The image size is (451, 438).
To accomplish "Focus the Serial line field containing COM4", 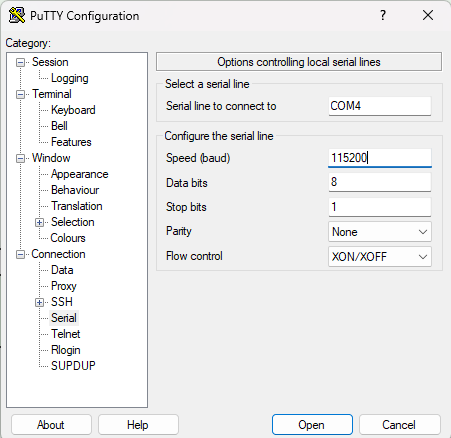I will (380, 106).
